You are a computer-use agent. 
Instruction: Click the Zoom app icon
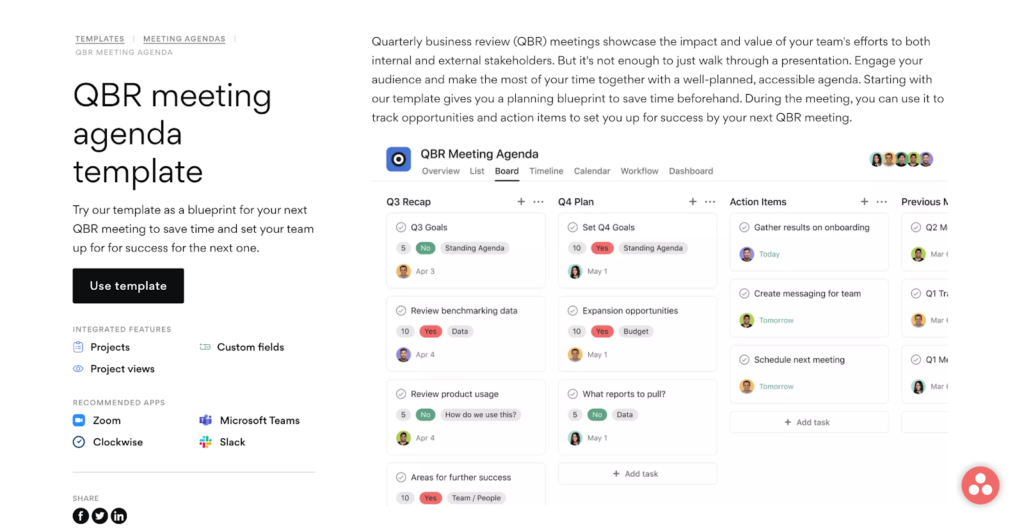coord(79,421)
